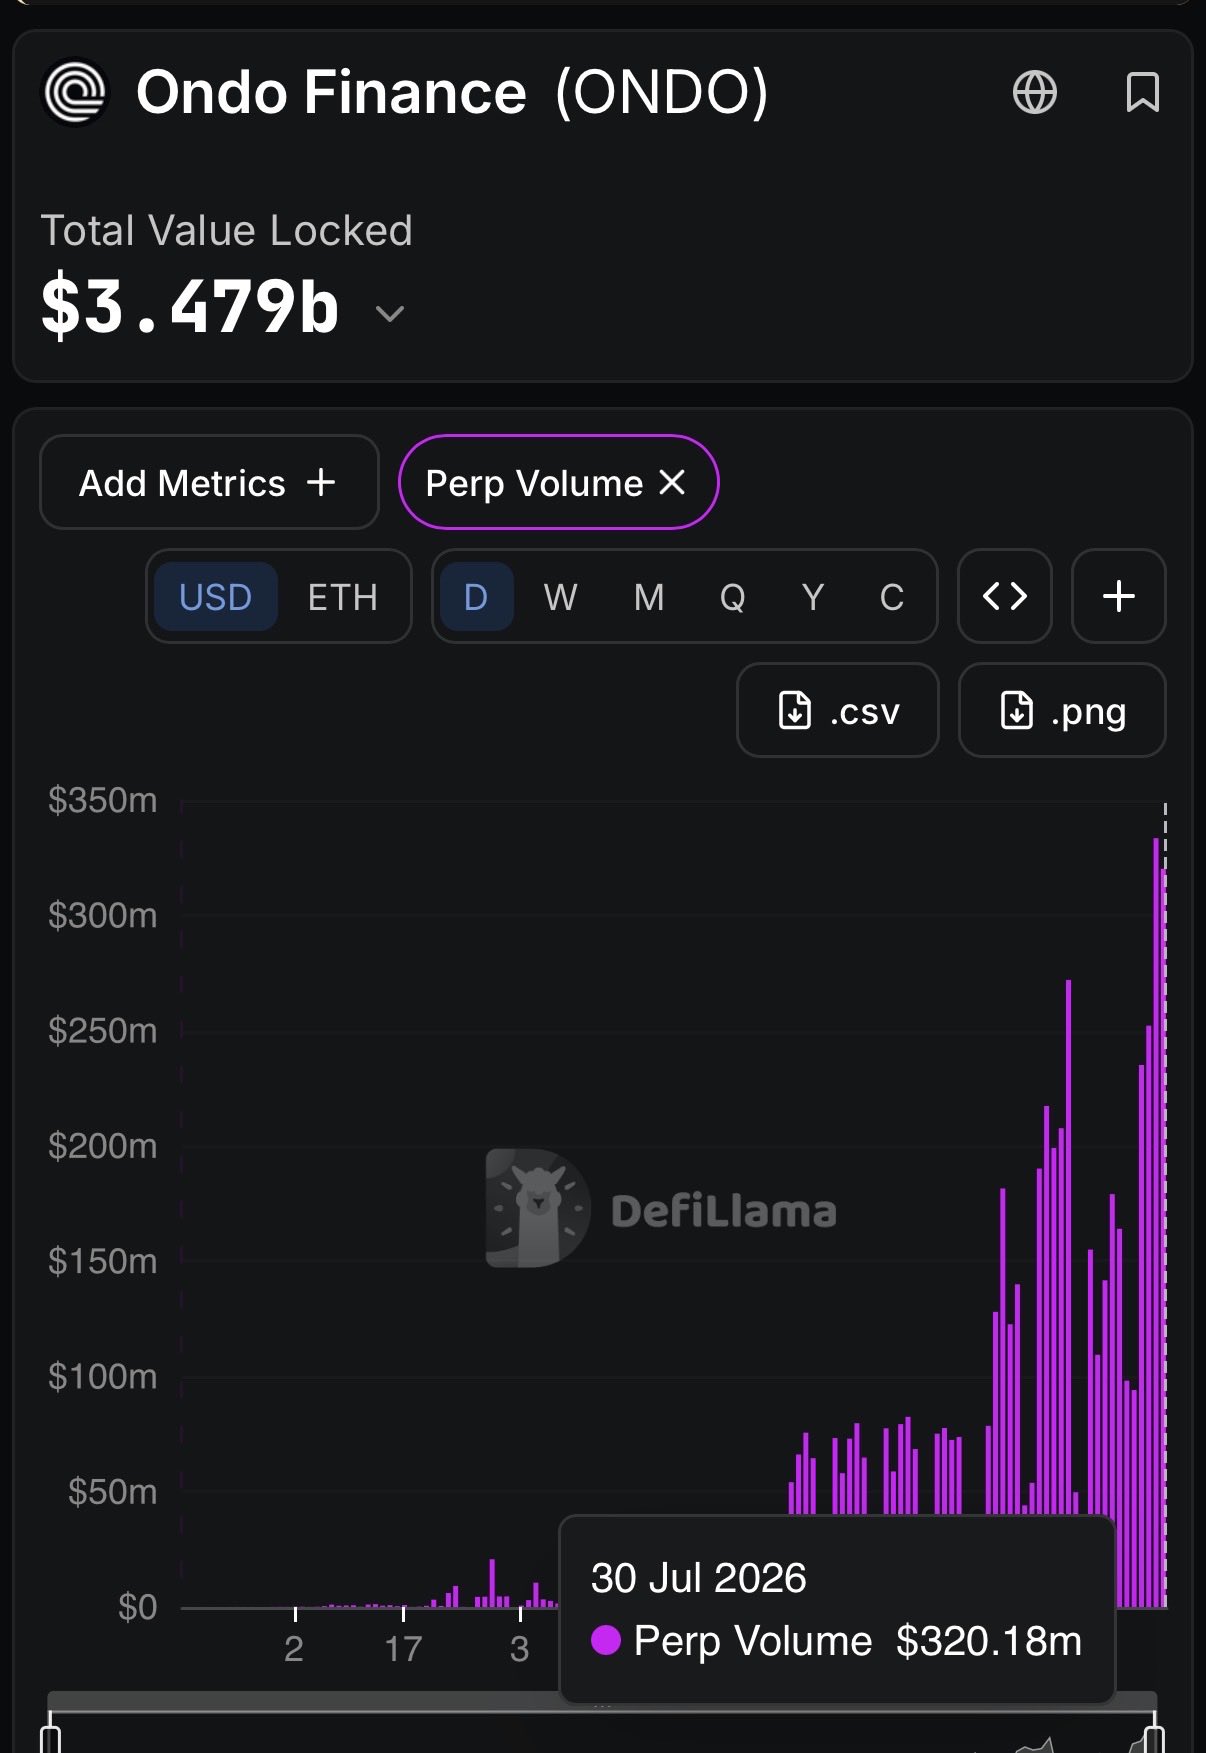Select weekly W interval
Viewport: 1206px width, 1753px height.
[x=560, y=597]
